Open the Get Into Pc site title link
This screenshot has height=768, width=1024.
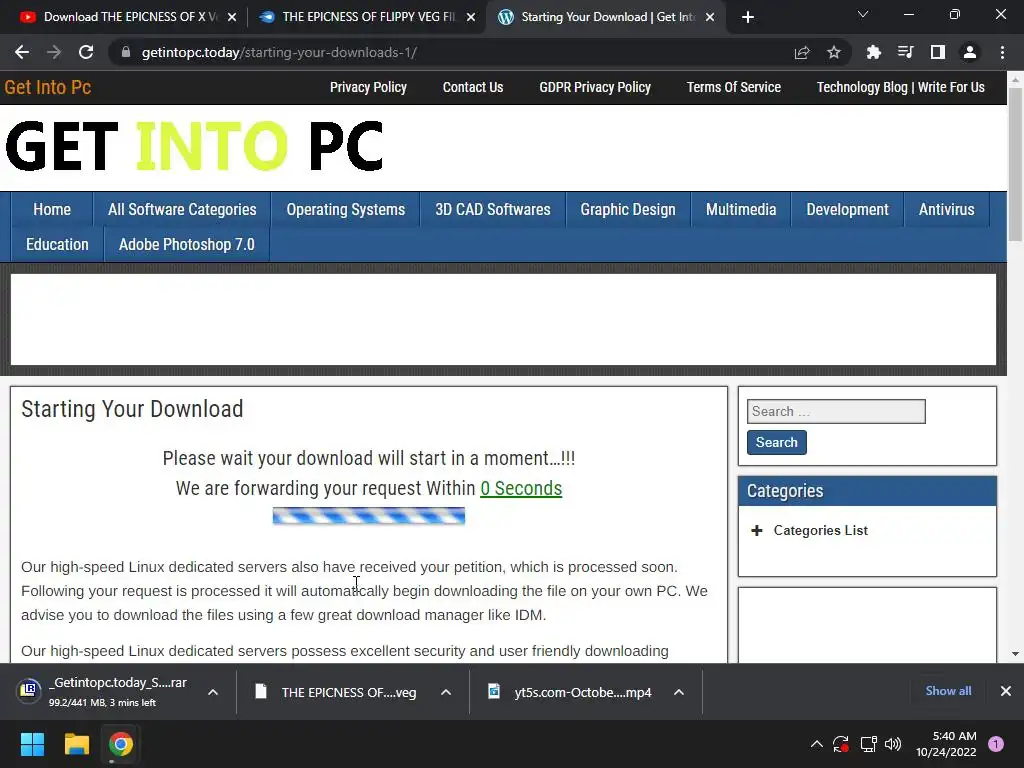pos(48,88)
